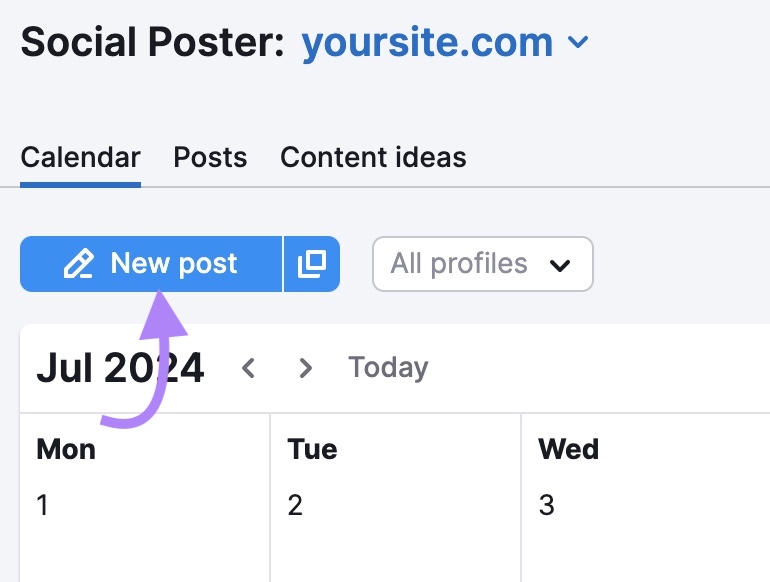The image size is (770, 582).
Task: Click the Social Poster title text
Action: tap(152, 42)
